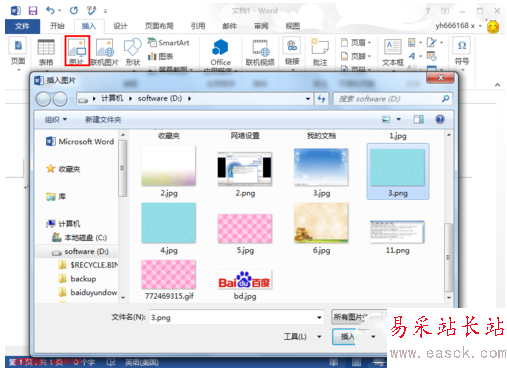Select the 2.jpg thumbnail
This screenshot has width=507, height=368.
[x=169, y=172]
